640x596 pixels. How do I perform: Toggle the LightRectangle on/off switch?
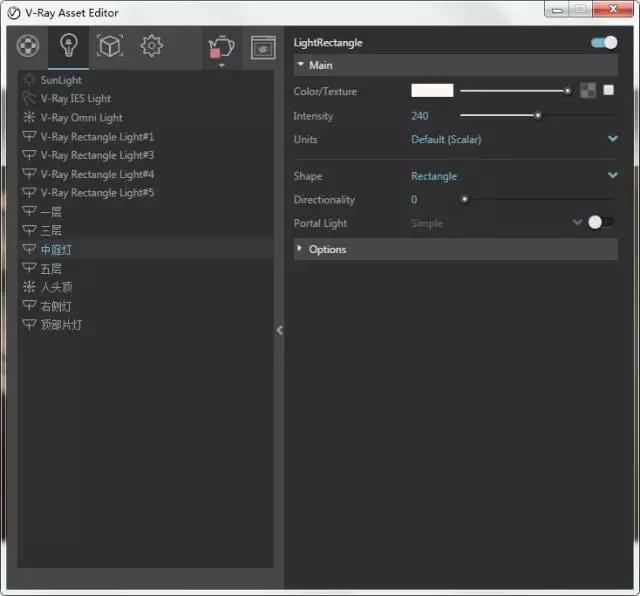604,42
